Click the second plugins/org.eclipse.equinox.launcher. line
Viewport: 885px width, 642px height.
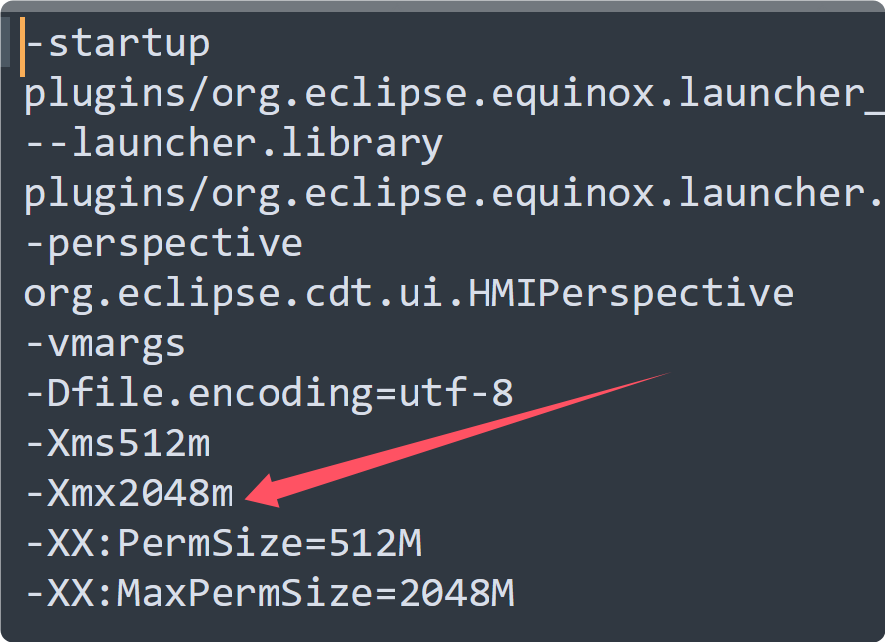(x=454, y=194)
